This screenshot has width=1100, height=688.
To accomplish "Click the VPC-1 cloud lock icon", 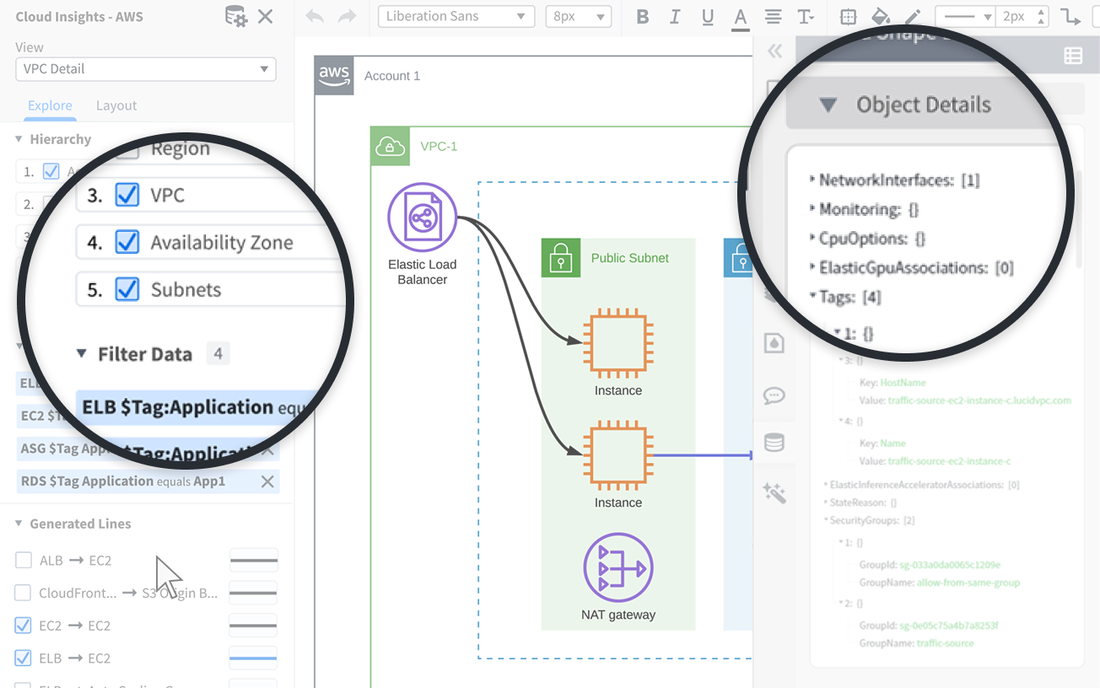I will pos(390,146).
